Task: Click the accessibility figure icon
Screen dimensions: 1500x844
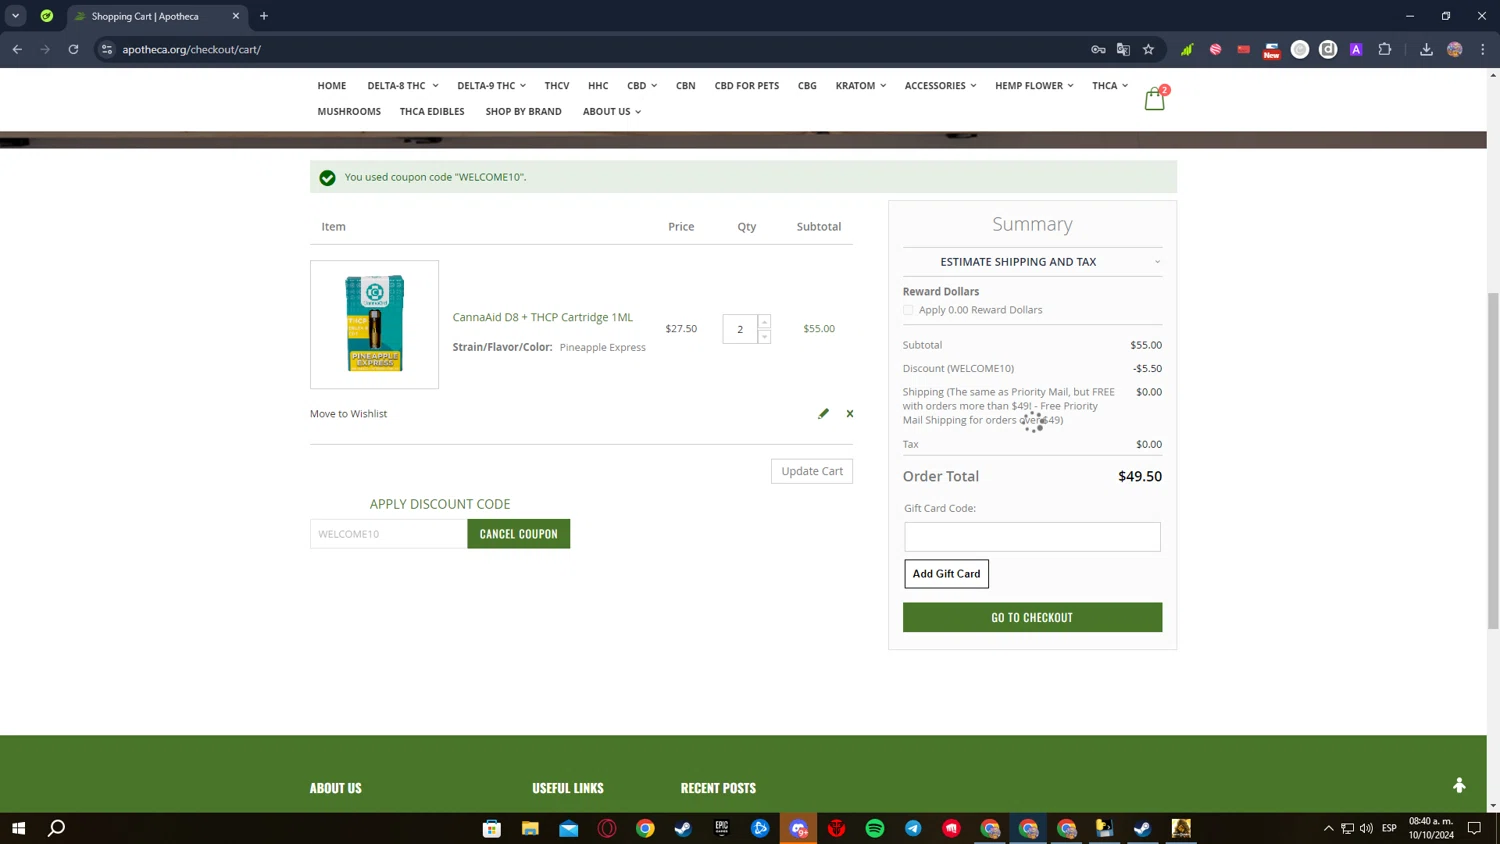Action: pyautogui.click(x=1459, y=785)
